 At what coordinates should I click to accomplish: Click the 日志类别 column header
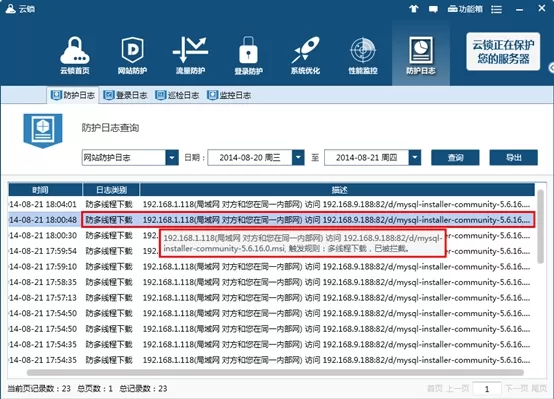(x=111, y=190)
